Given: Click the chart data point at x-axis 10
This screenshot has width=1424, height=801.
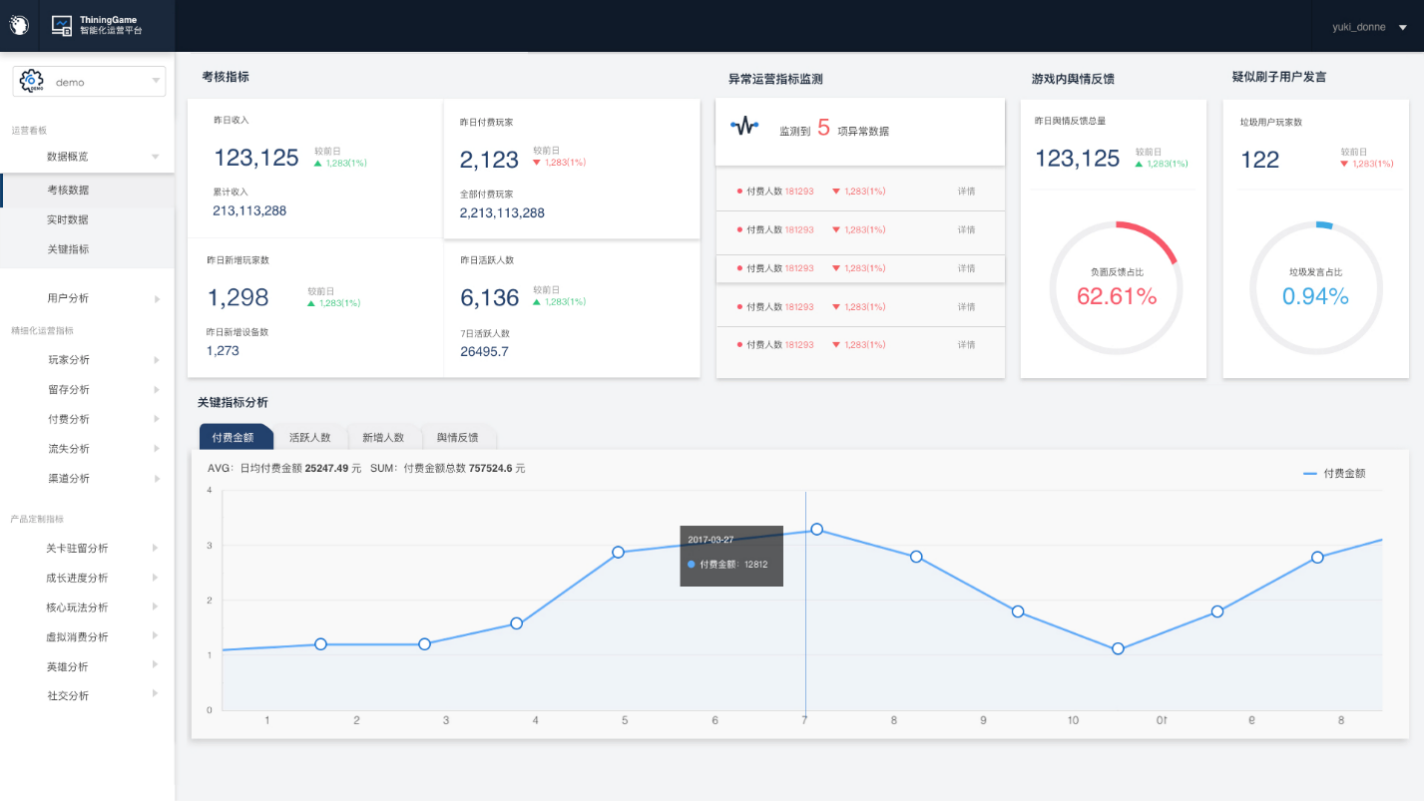Looking at the screenshot, I should click(x=1118, y=649).
